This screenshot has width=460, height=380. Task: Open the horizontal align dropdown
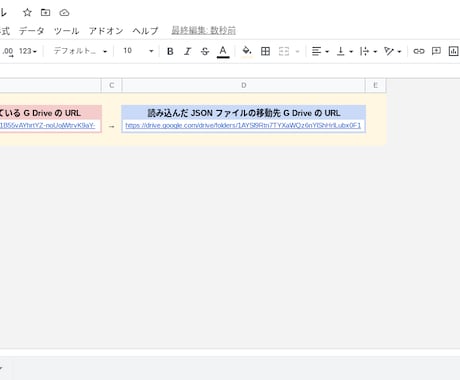click(x=320, y=51)
